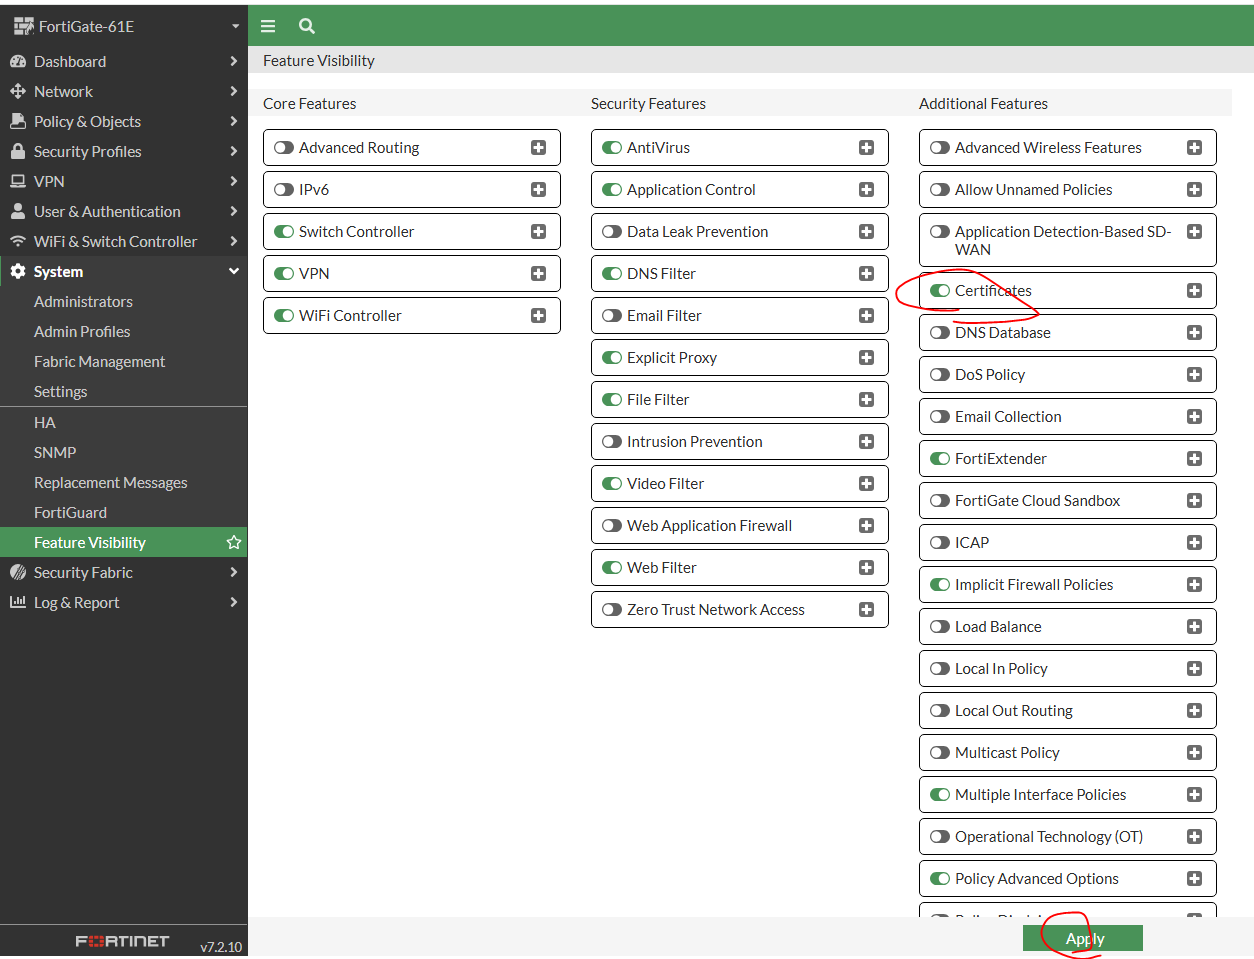Expand the Policy & Objects chevron
This screenshot has width=1254, height=959.
(x=234, y=121)
